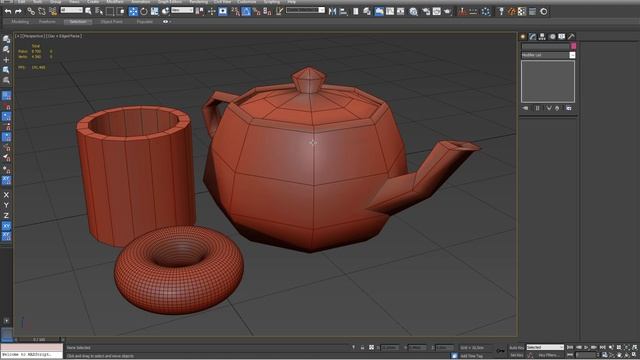Open the Create command panel tab
The width and height of the screenshot is (640, 360).
click(523, 37)
